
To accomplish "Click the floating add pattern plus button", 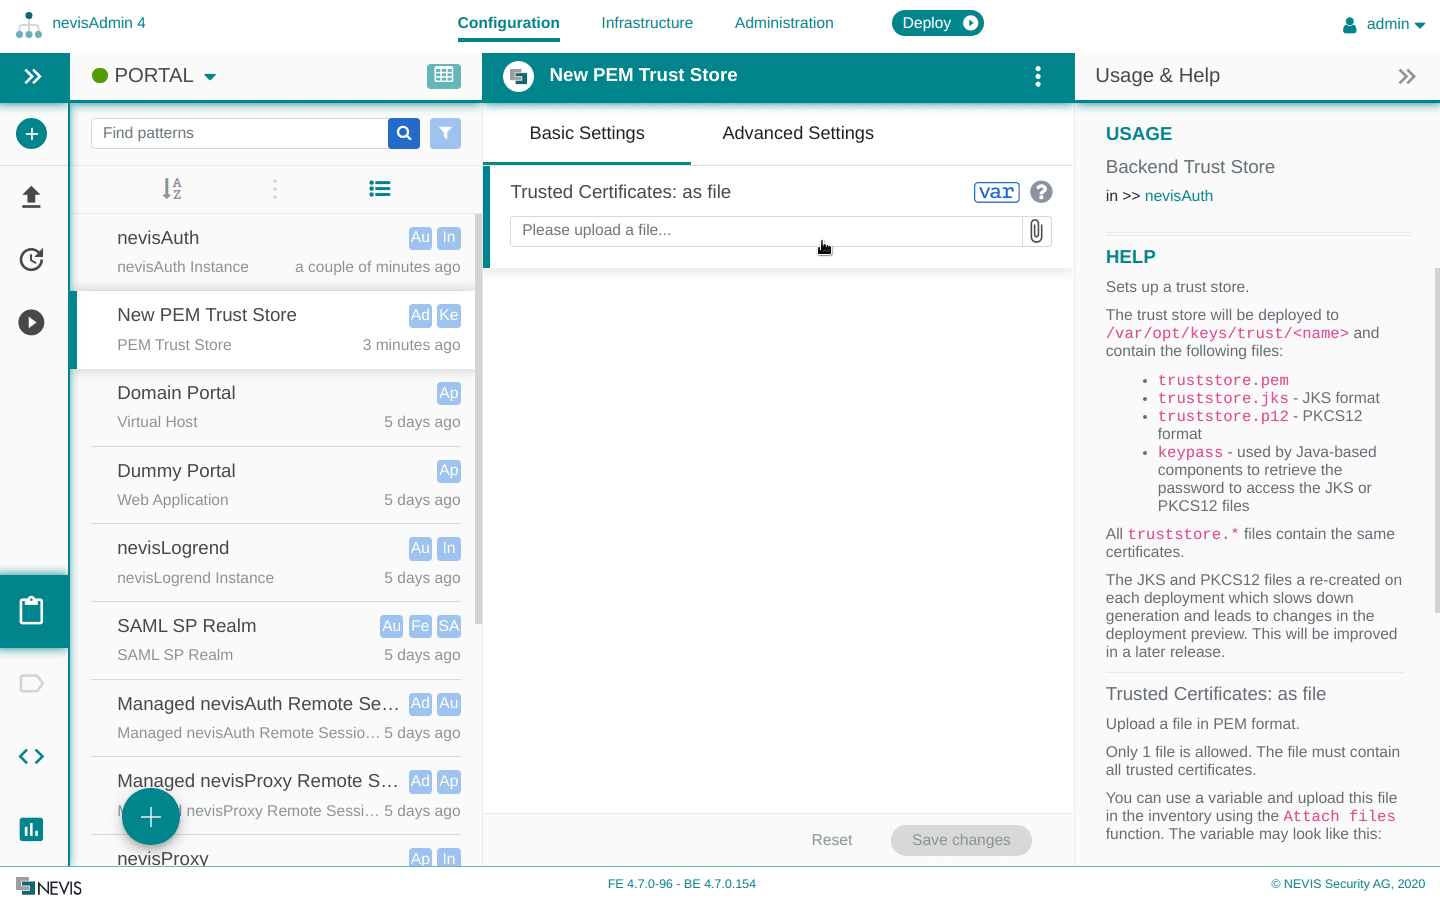I will (x=151, y=817).
